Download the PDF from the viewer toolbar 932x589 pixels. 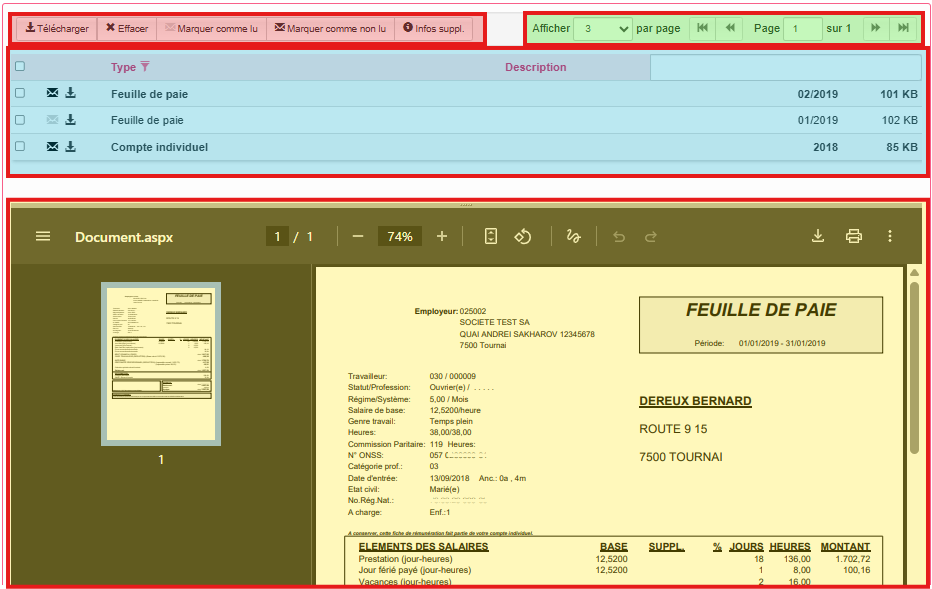[817, 237]
